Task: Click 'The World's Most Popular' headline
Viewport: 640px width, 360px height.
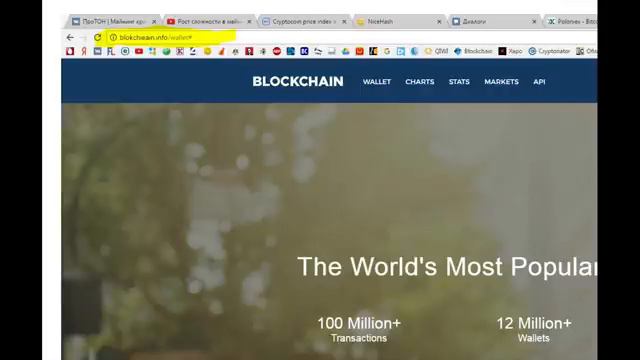Action: (x=447, y=267)
